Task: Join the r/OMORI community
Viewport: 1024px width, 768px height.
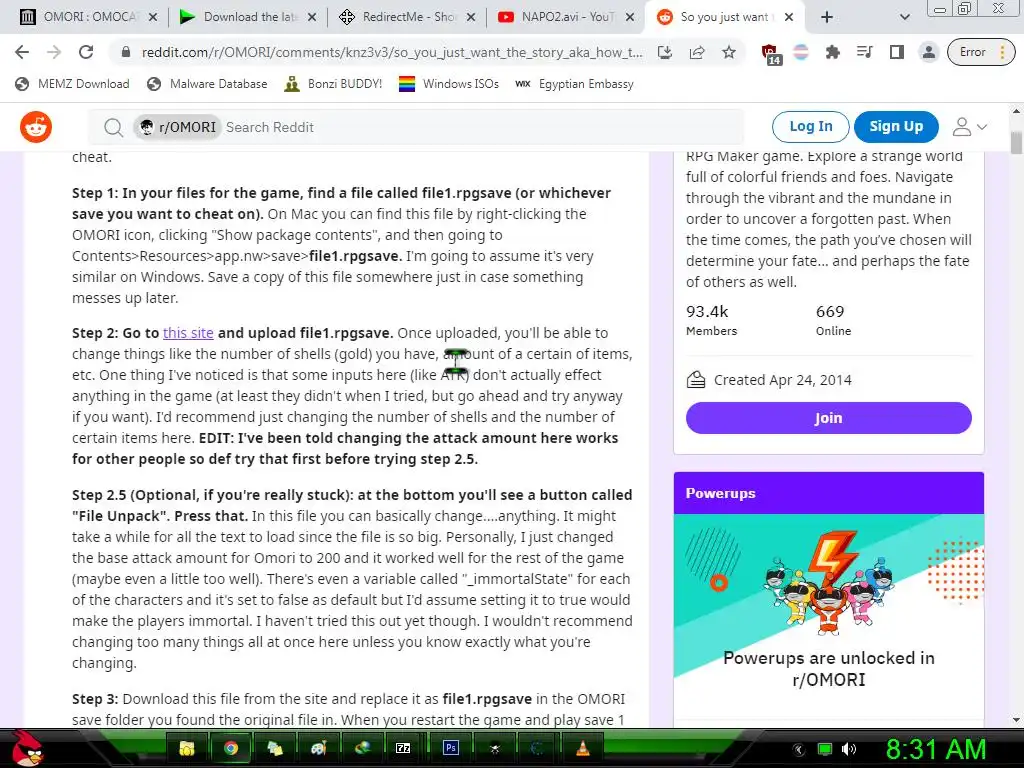Action: tap(828, 418)
